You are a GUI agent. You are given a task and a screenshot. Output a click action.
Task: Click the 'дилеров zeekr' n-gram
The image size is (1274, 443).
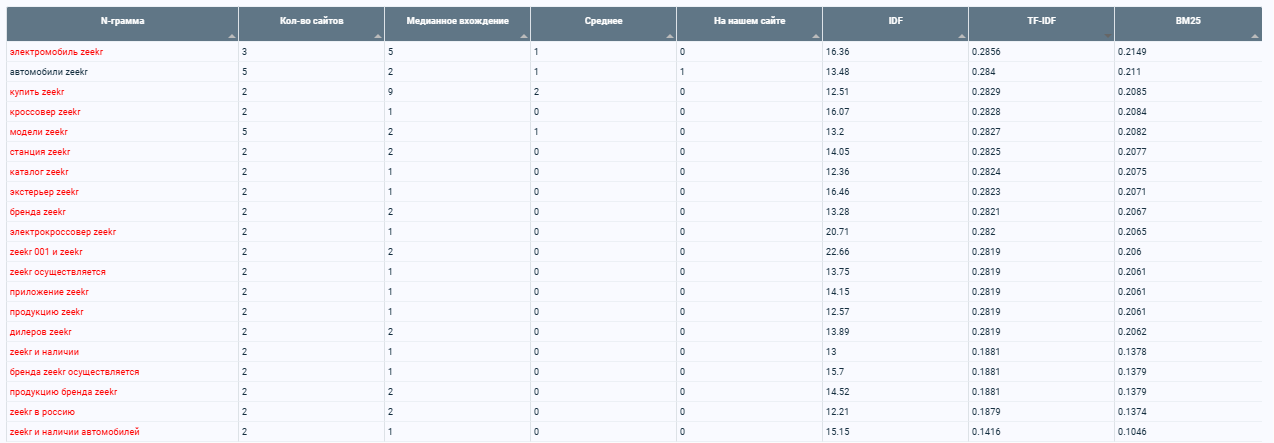click(40, 332)
